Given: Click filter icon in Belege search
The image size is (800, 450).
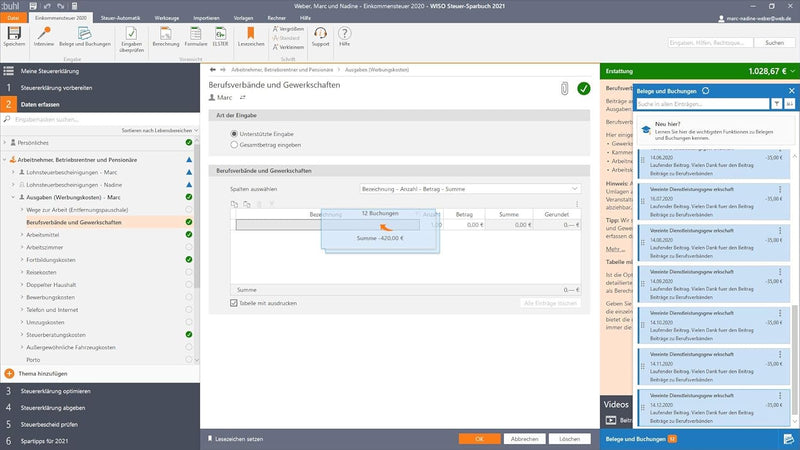Looking at the screenshot, I should coord(776,103).
